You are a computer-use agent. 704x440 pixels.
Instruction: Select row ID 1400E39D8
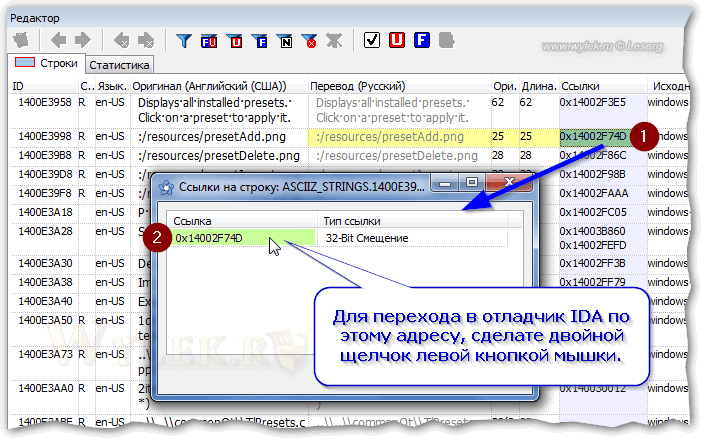point(44,174)
